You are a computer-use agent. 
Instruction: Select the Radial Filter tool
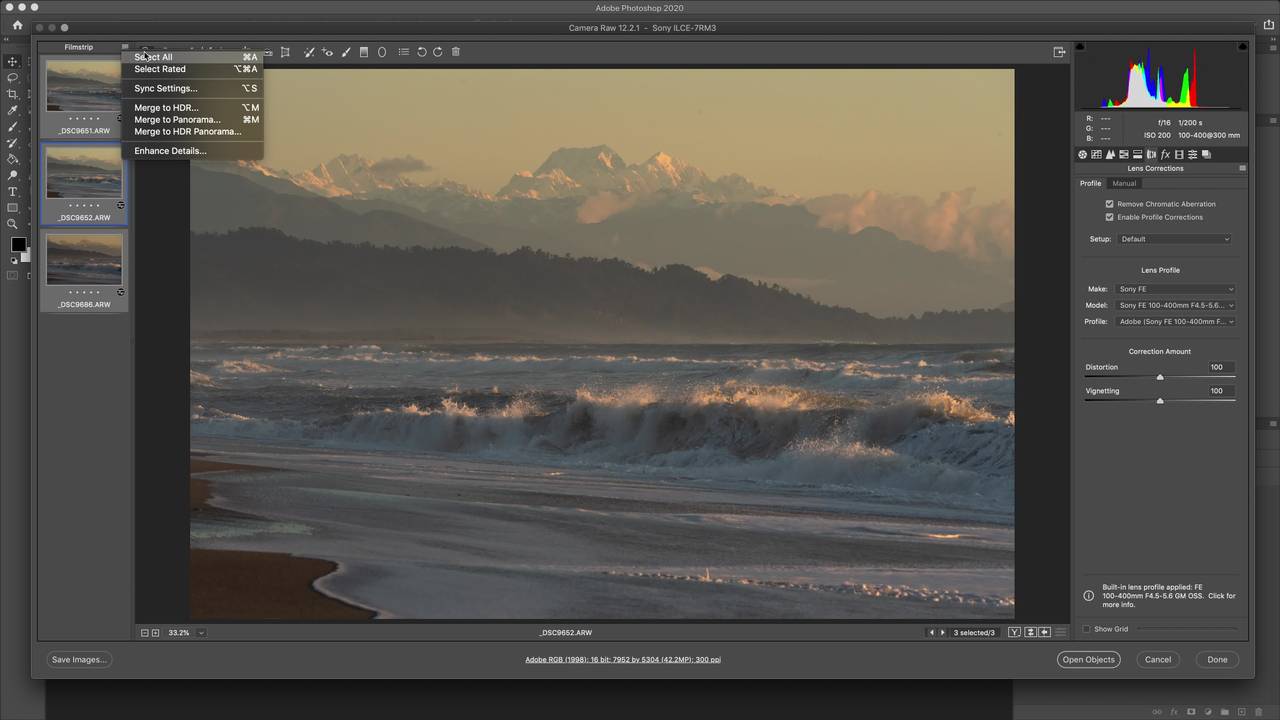click(x=382, y=52)
